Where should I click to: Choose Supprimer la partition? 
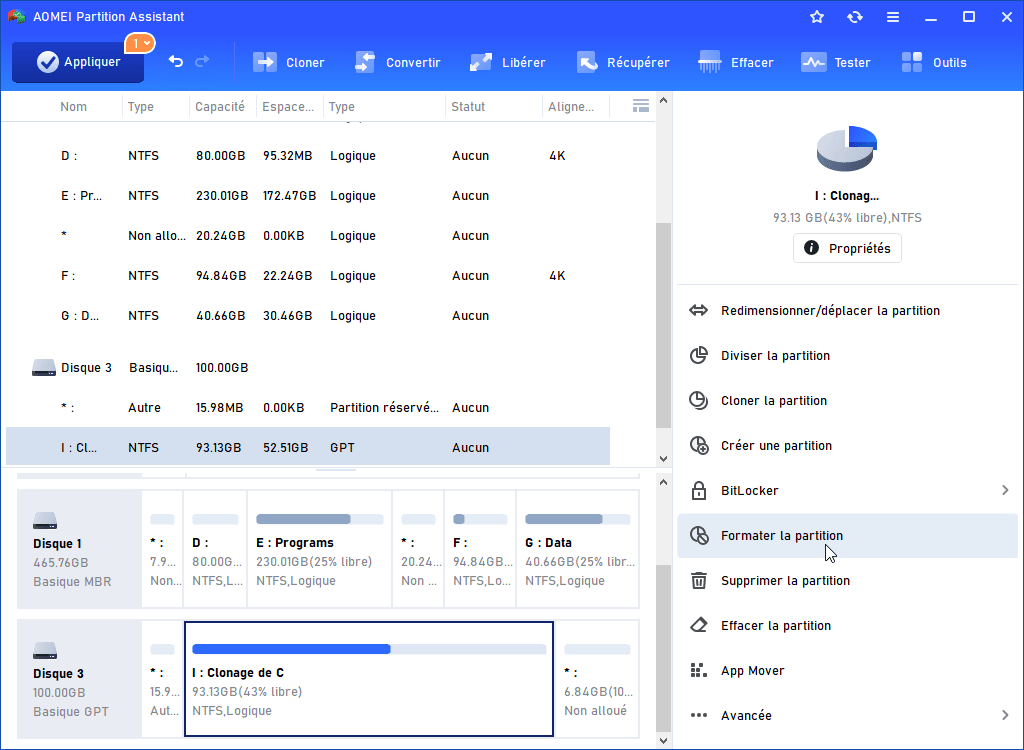click(x=847, y=580)
